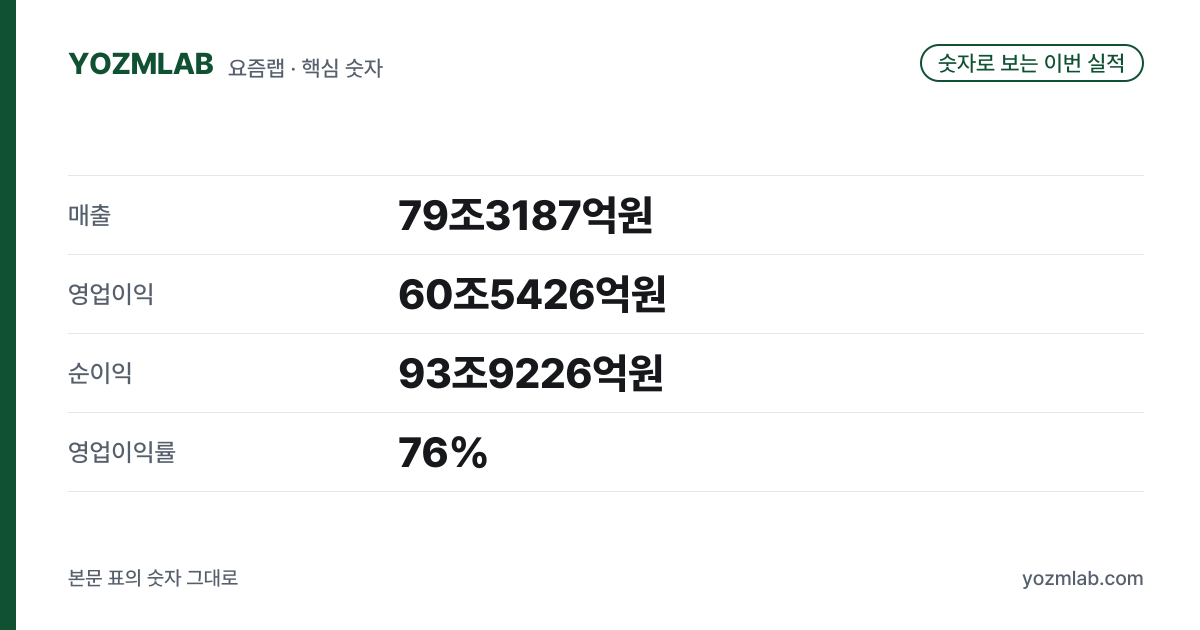Viewport: 1200px width, 630px height.
Task: Select the 79조3187억원 revenue figure
Action: pos(525,215)
